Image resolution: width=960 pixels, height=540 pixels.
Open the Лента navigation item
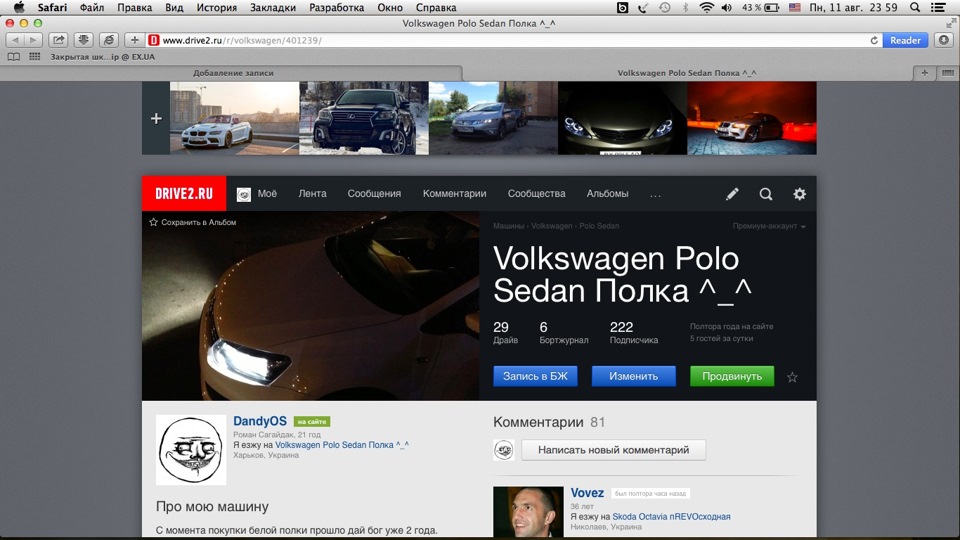(x=312, y=193)
